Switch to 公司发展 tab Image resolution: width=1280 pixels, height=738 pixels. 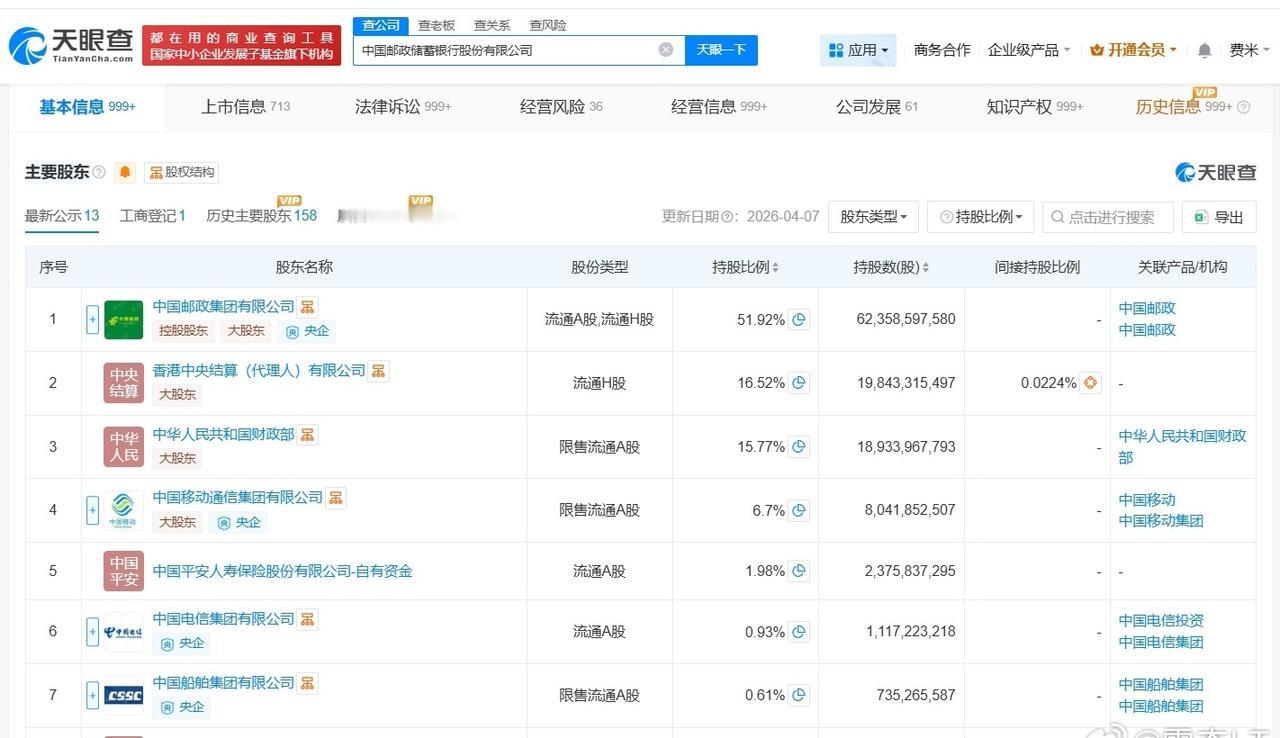[x=877, y=107]
